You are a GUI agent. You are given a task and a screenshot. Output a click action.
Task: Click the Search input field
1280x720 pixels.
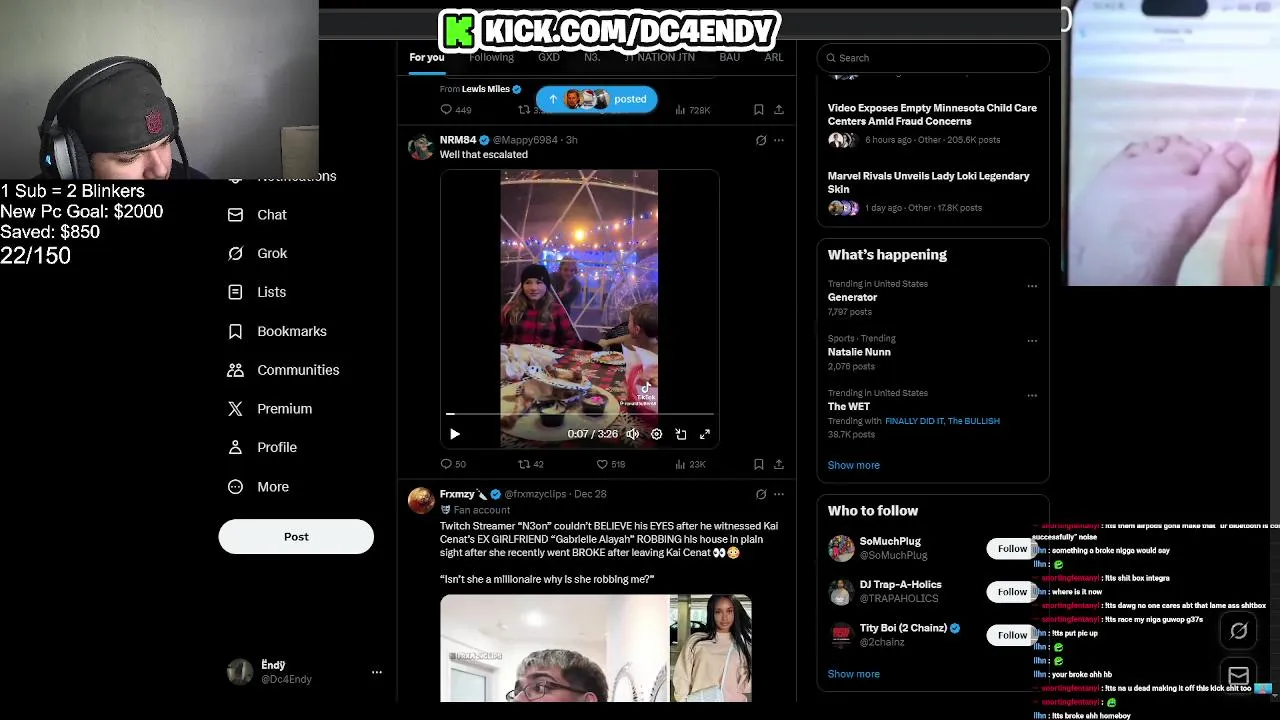pyautogui.click(x=933, y=58)
